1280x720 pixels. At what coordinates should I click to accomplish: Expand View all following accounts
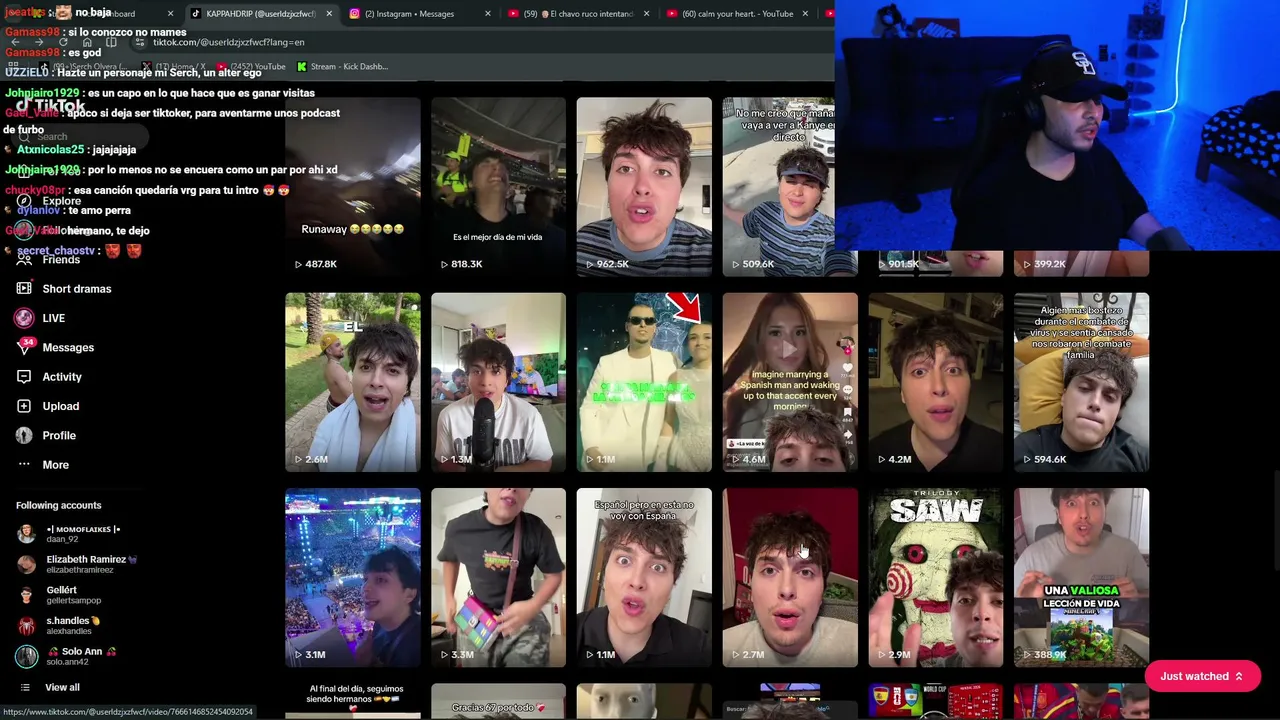[x=62, y=688]
